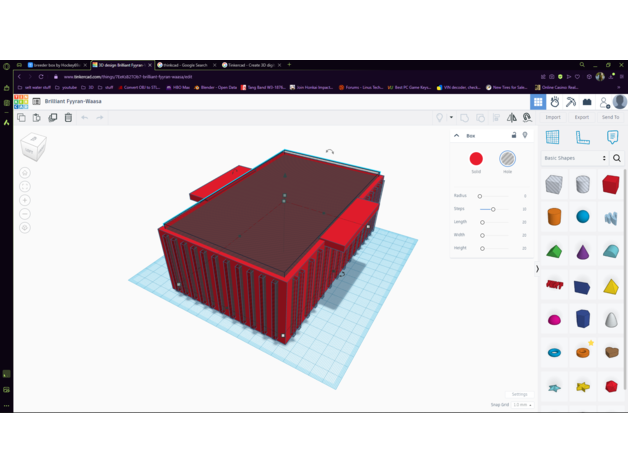Switch to the breeder box browser tab
Viewport: 628px width, 472px height.
55,65
